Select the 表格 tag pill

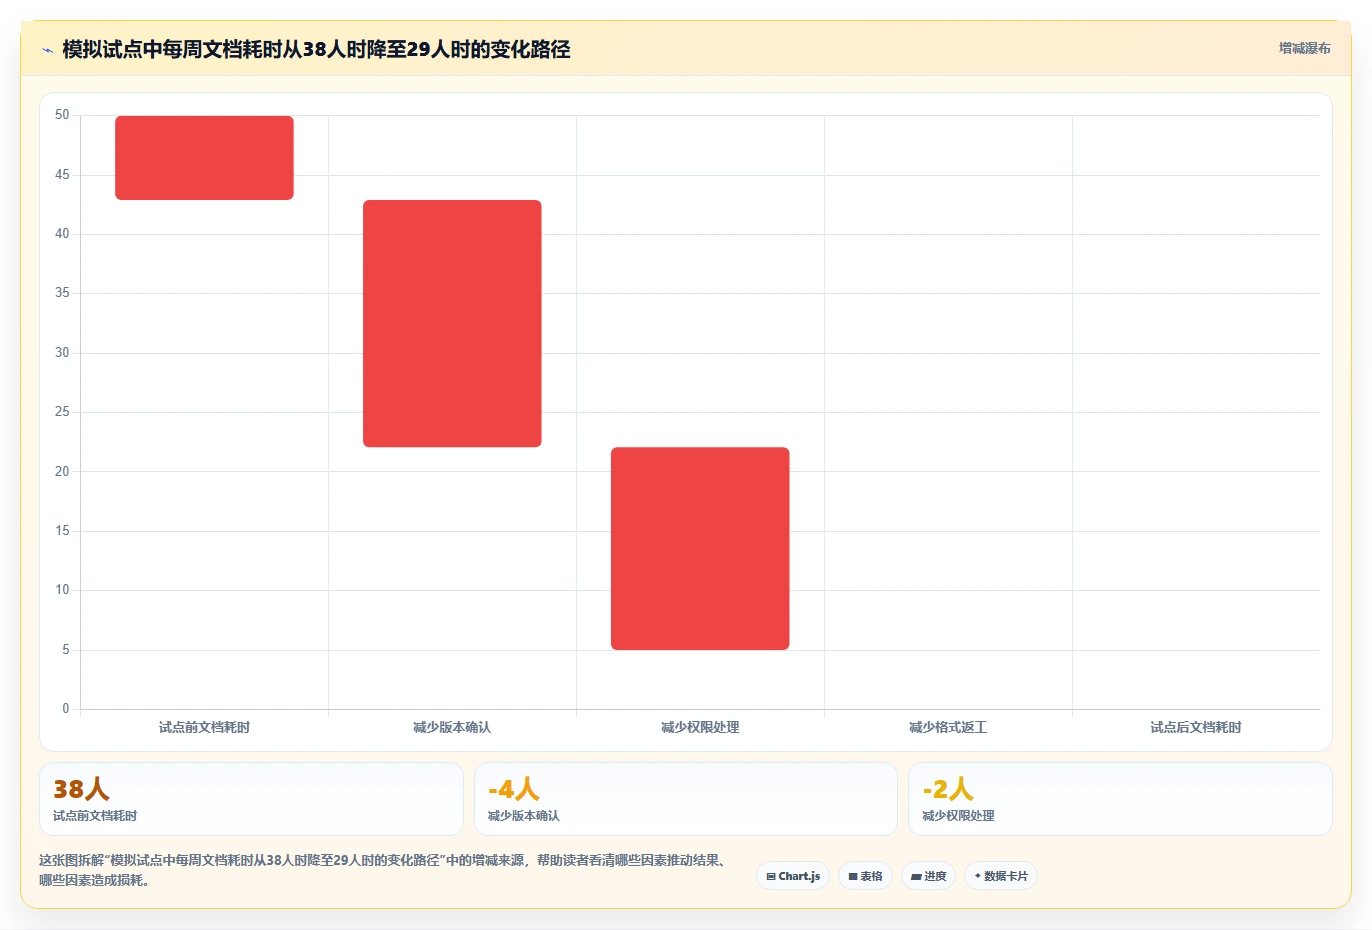866,876
